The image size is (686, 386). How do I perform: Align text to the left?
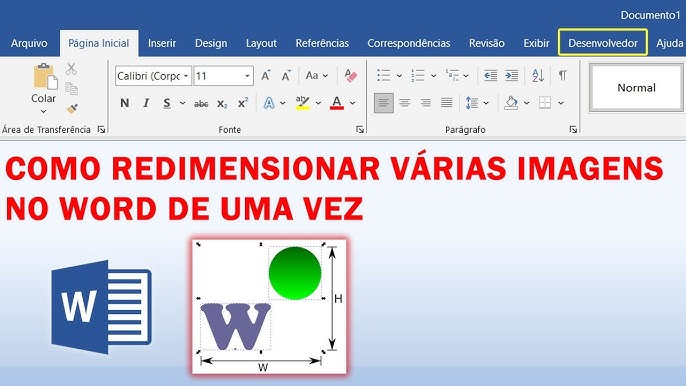[384, 103]
